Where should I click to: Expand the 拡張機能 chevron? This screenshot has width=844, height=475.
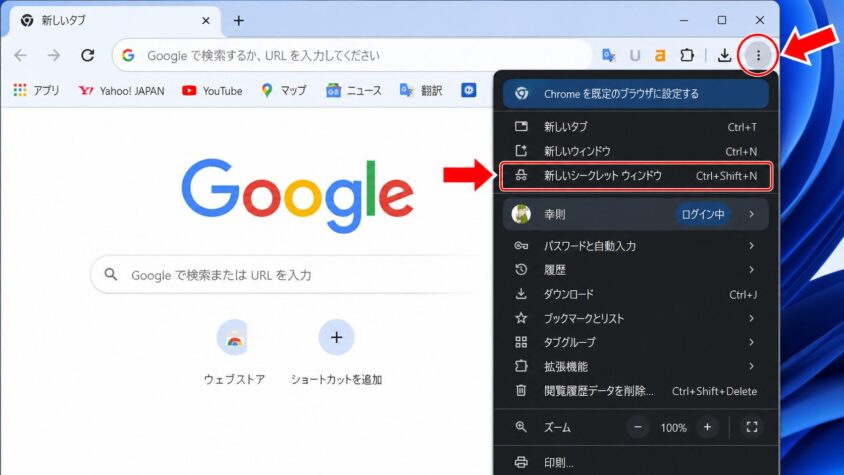(751, 366)
